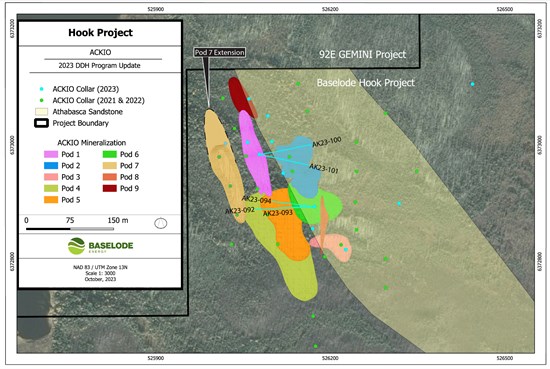Image resolution: width=550 pixels, height=369 pixels.
Task: Click the north arrow compass icon
Action: pyautogui.click(x=161, y=223)
